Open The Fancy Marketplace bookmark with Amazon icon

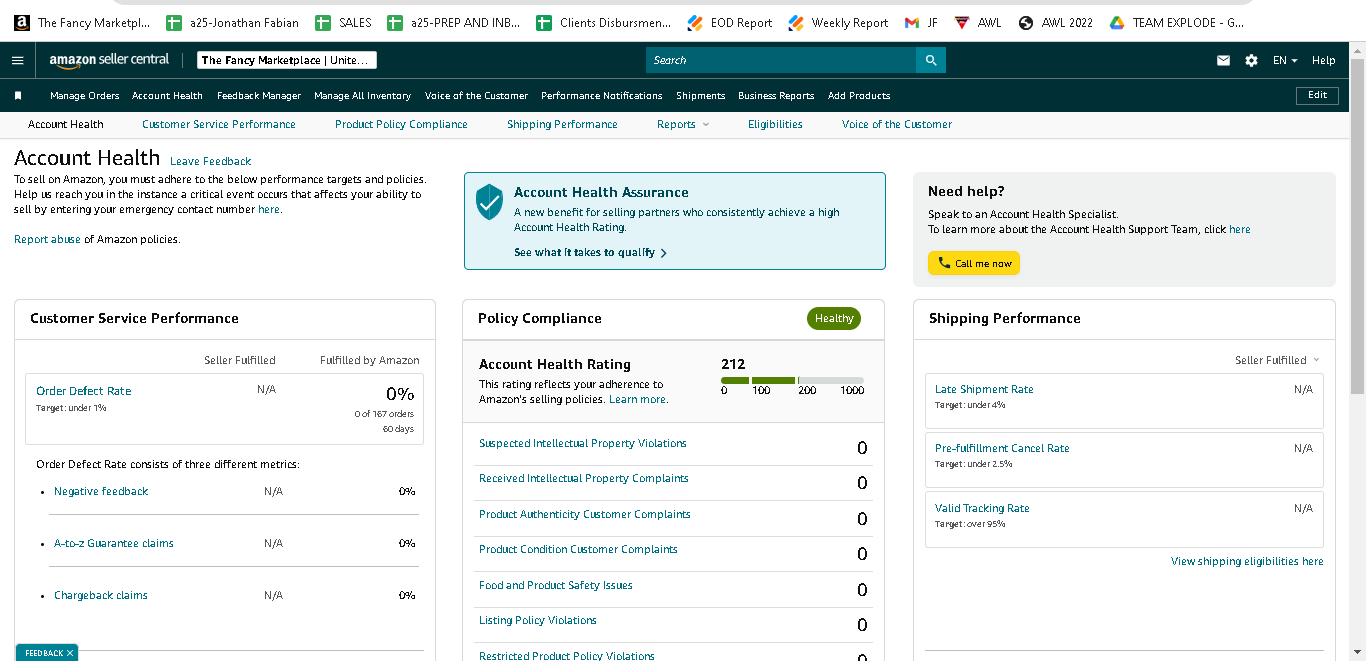[x=82, y=22]
